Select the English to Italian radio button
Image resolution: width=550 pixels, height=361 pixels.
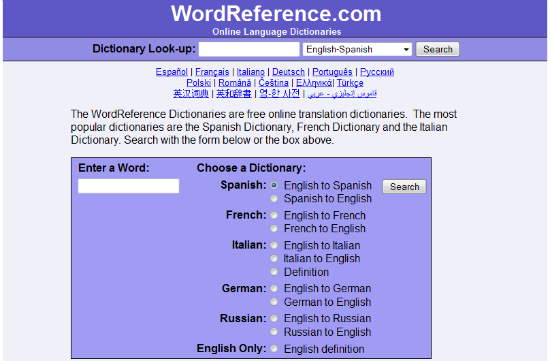(274, 245)
